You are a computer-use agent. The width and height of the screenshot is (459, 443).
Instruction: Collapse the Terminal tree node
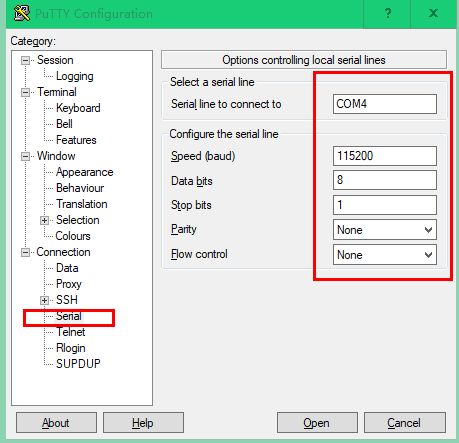(x=25, y=92)
